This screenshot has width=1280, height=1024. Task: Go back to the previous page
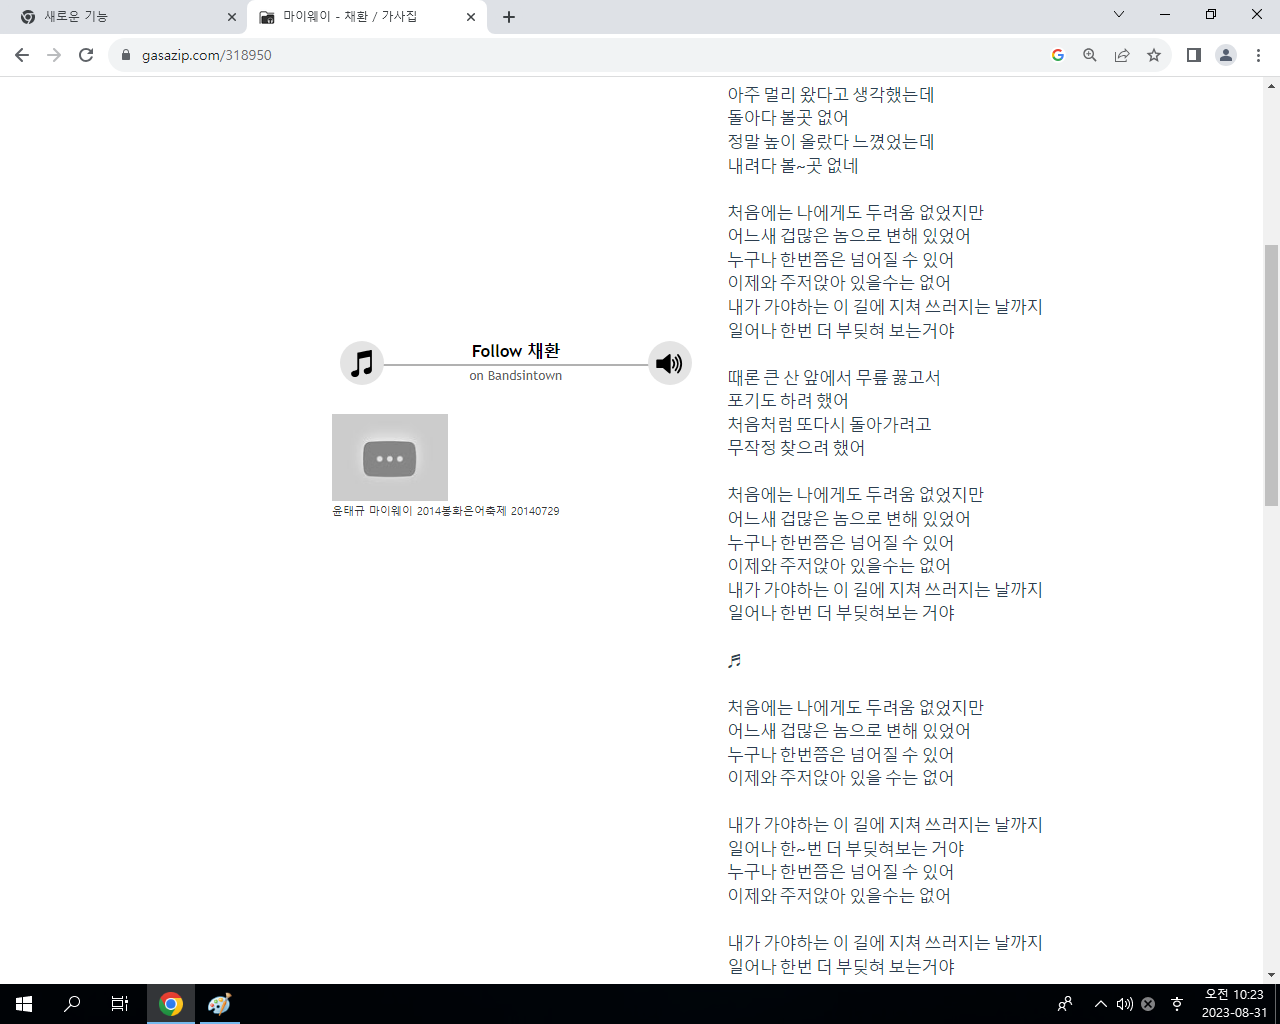(22, 55)
